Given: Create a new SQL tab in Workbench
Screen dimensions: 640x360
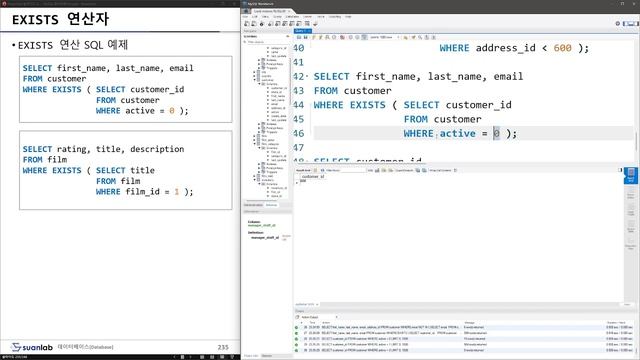Looking at the screenshot, I should [247, 24].
